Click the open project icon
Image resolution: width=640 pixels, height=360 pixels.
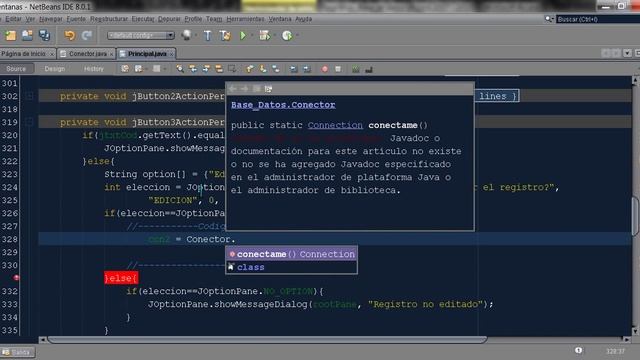[x=27, y=36]
